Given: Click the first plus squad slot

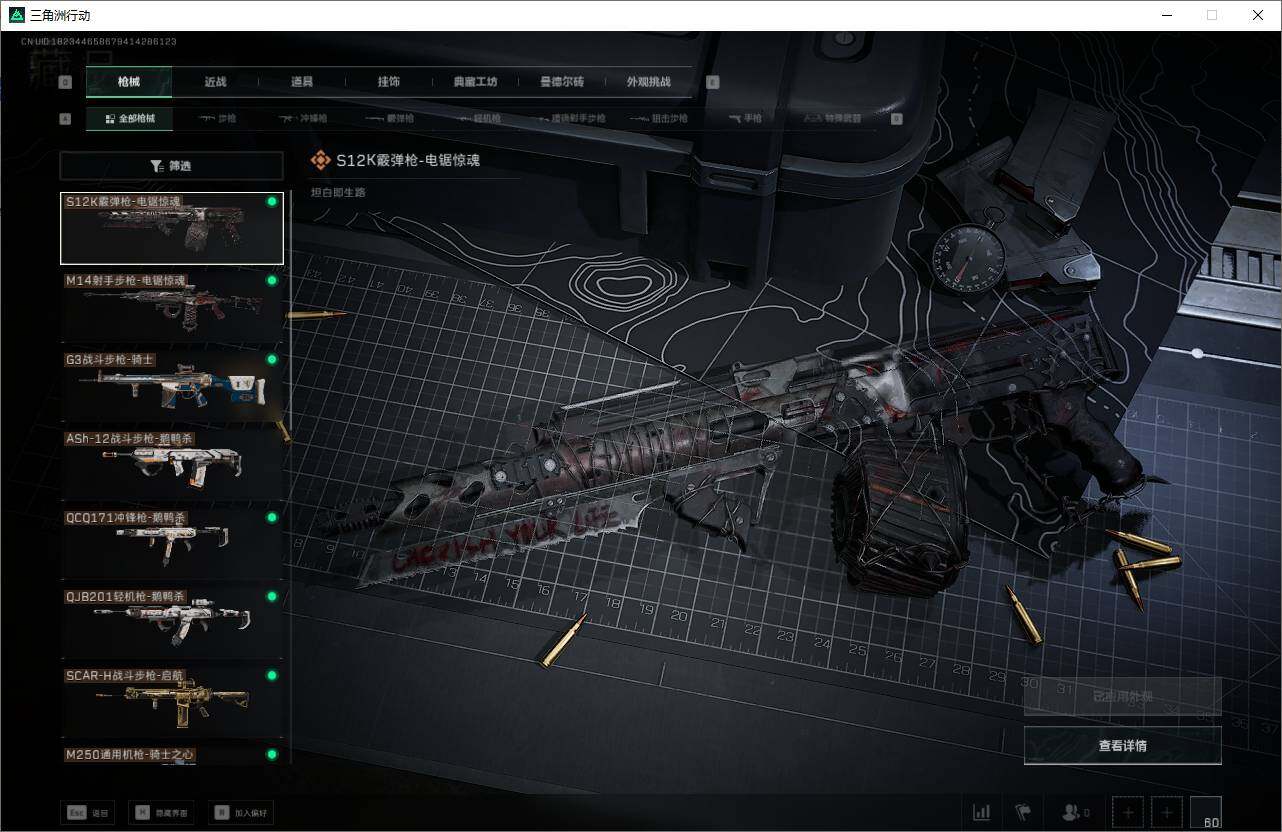Looking at the screenshot, I should (1128, 812).
